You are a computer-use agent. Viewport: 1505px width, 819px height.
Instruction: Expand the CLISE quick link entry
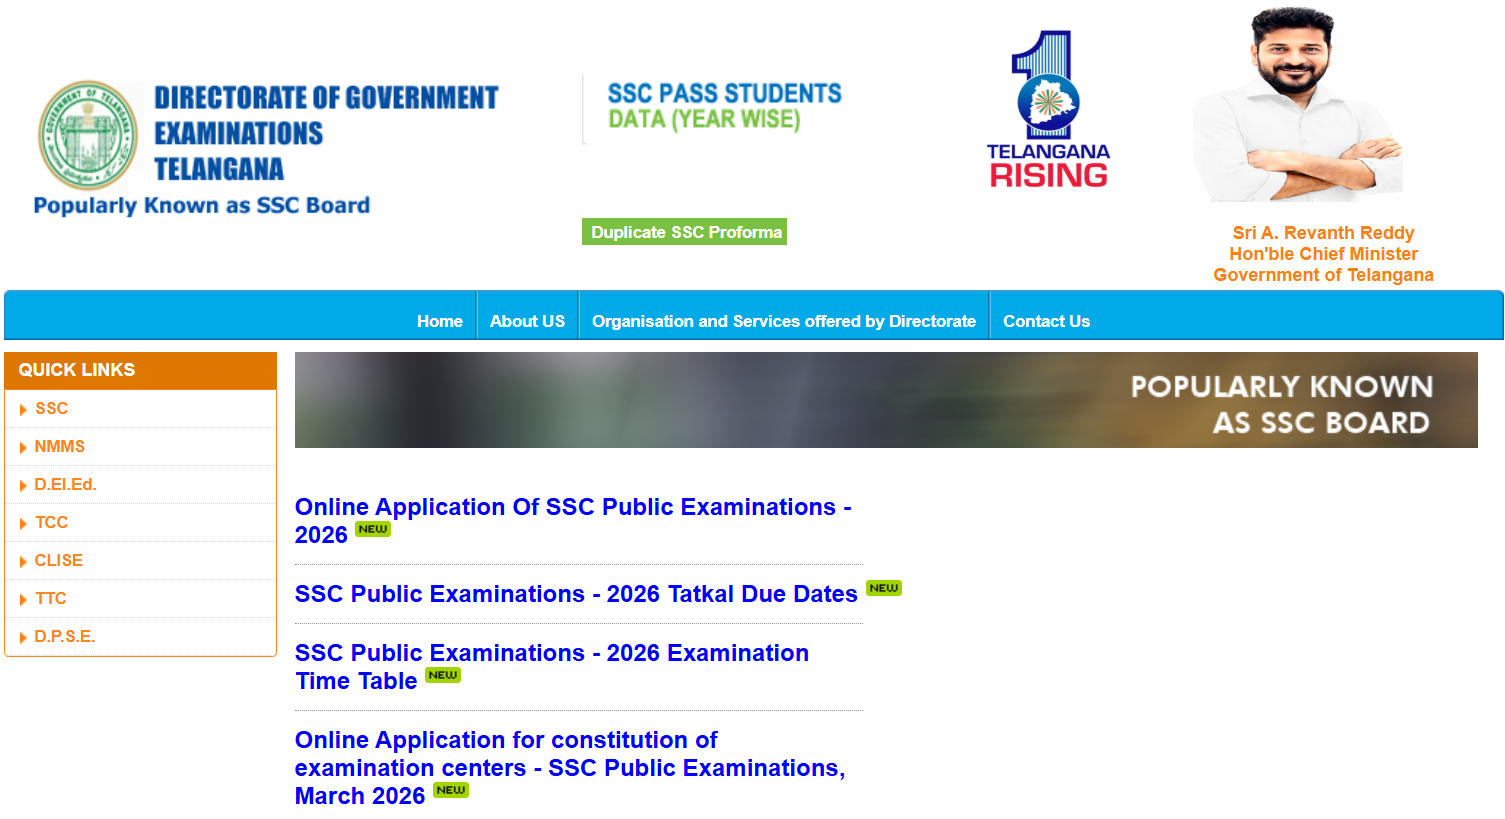pos(58,560)
